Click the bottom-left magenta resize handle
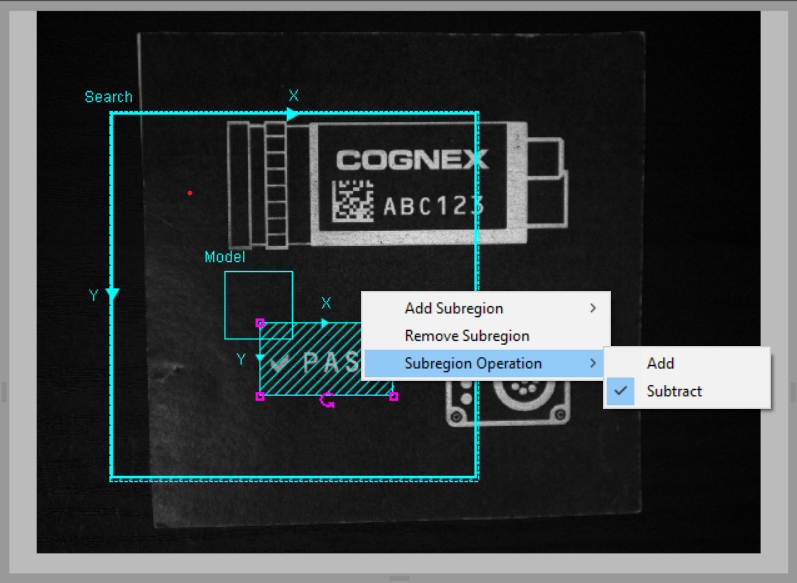This screenshot has width=797, height=583. pyautogui.click(x=260, y=397)
